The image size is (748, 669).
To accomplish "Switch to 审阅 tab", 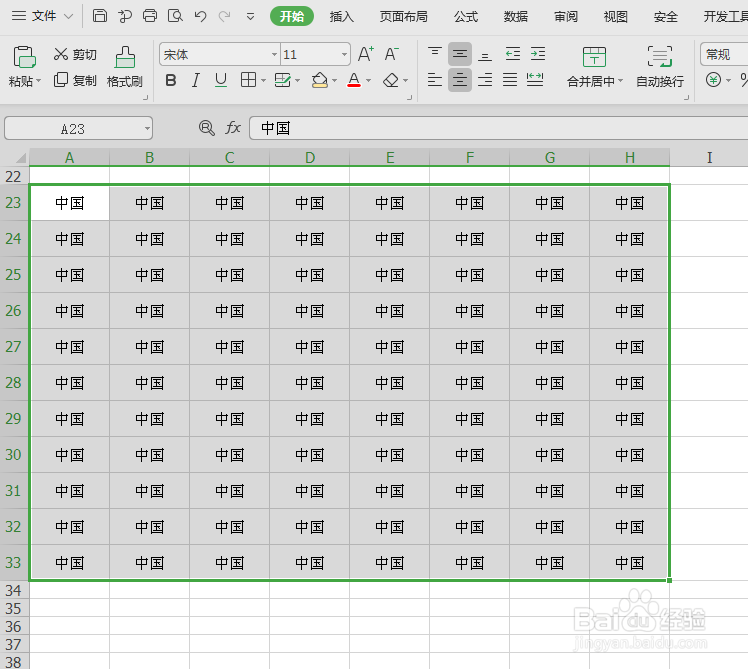I will tap(566, 17).
